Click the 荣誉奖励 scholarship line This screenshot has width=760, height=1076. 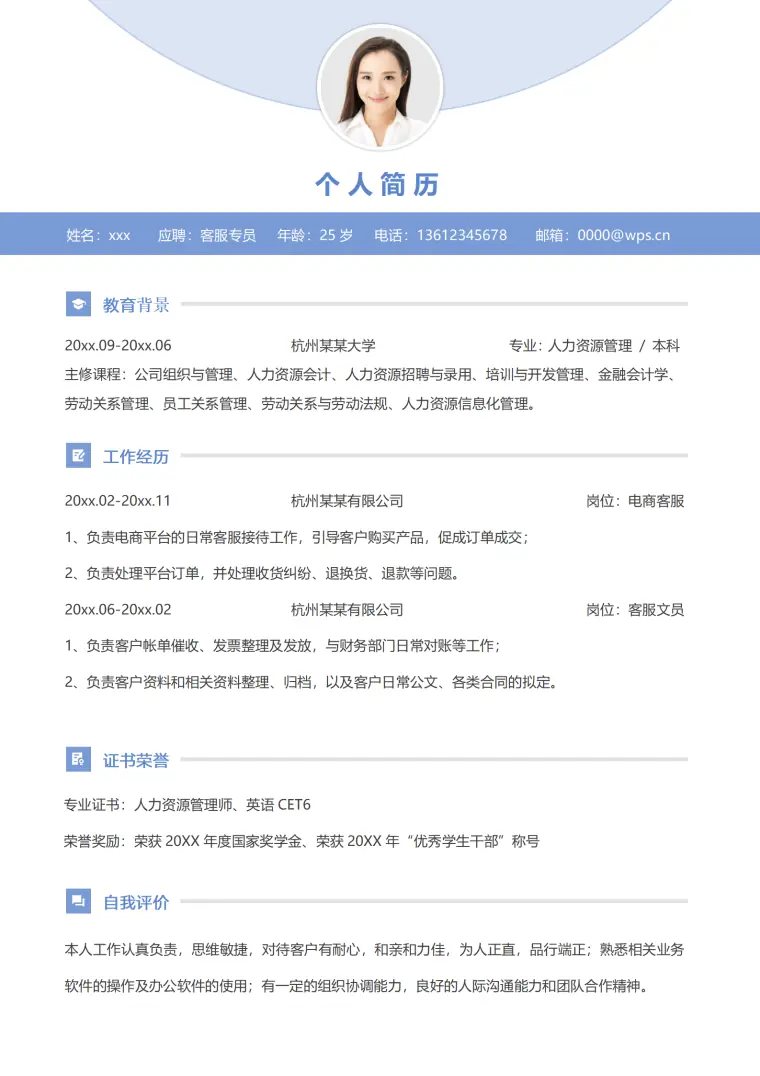point(302,841)
